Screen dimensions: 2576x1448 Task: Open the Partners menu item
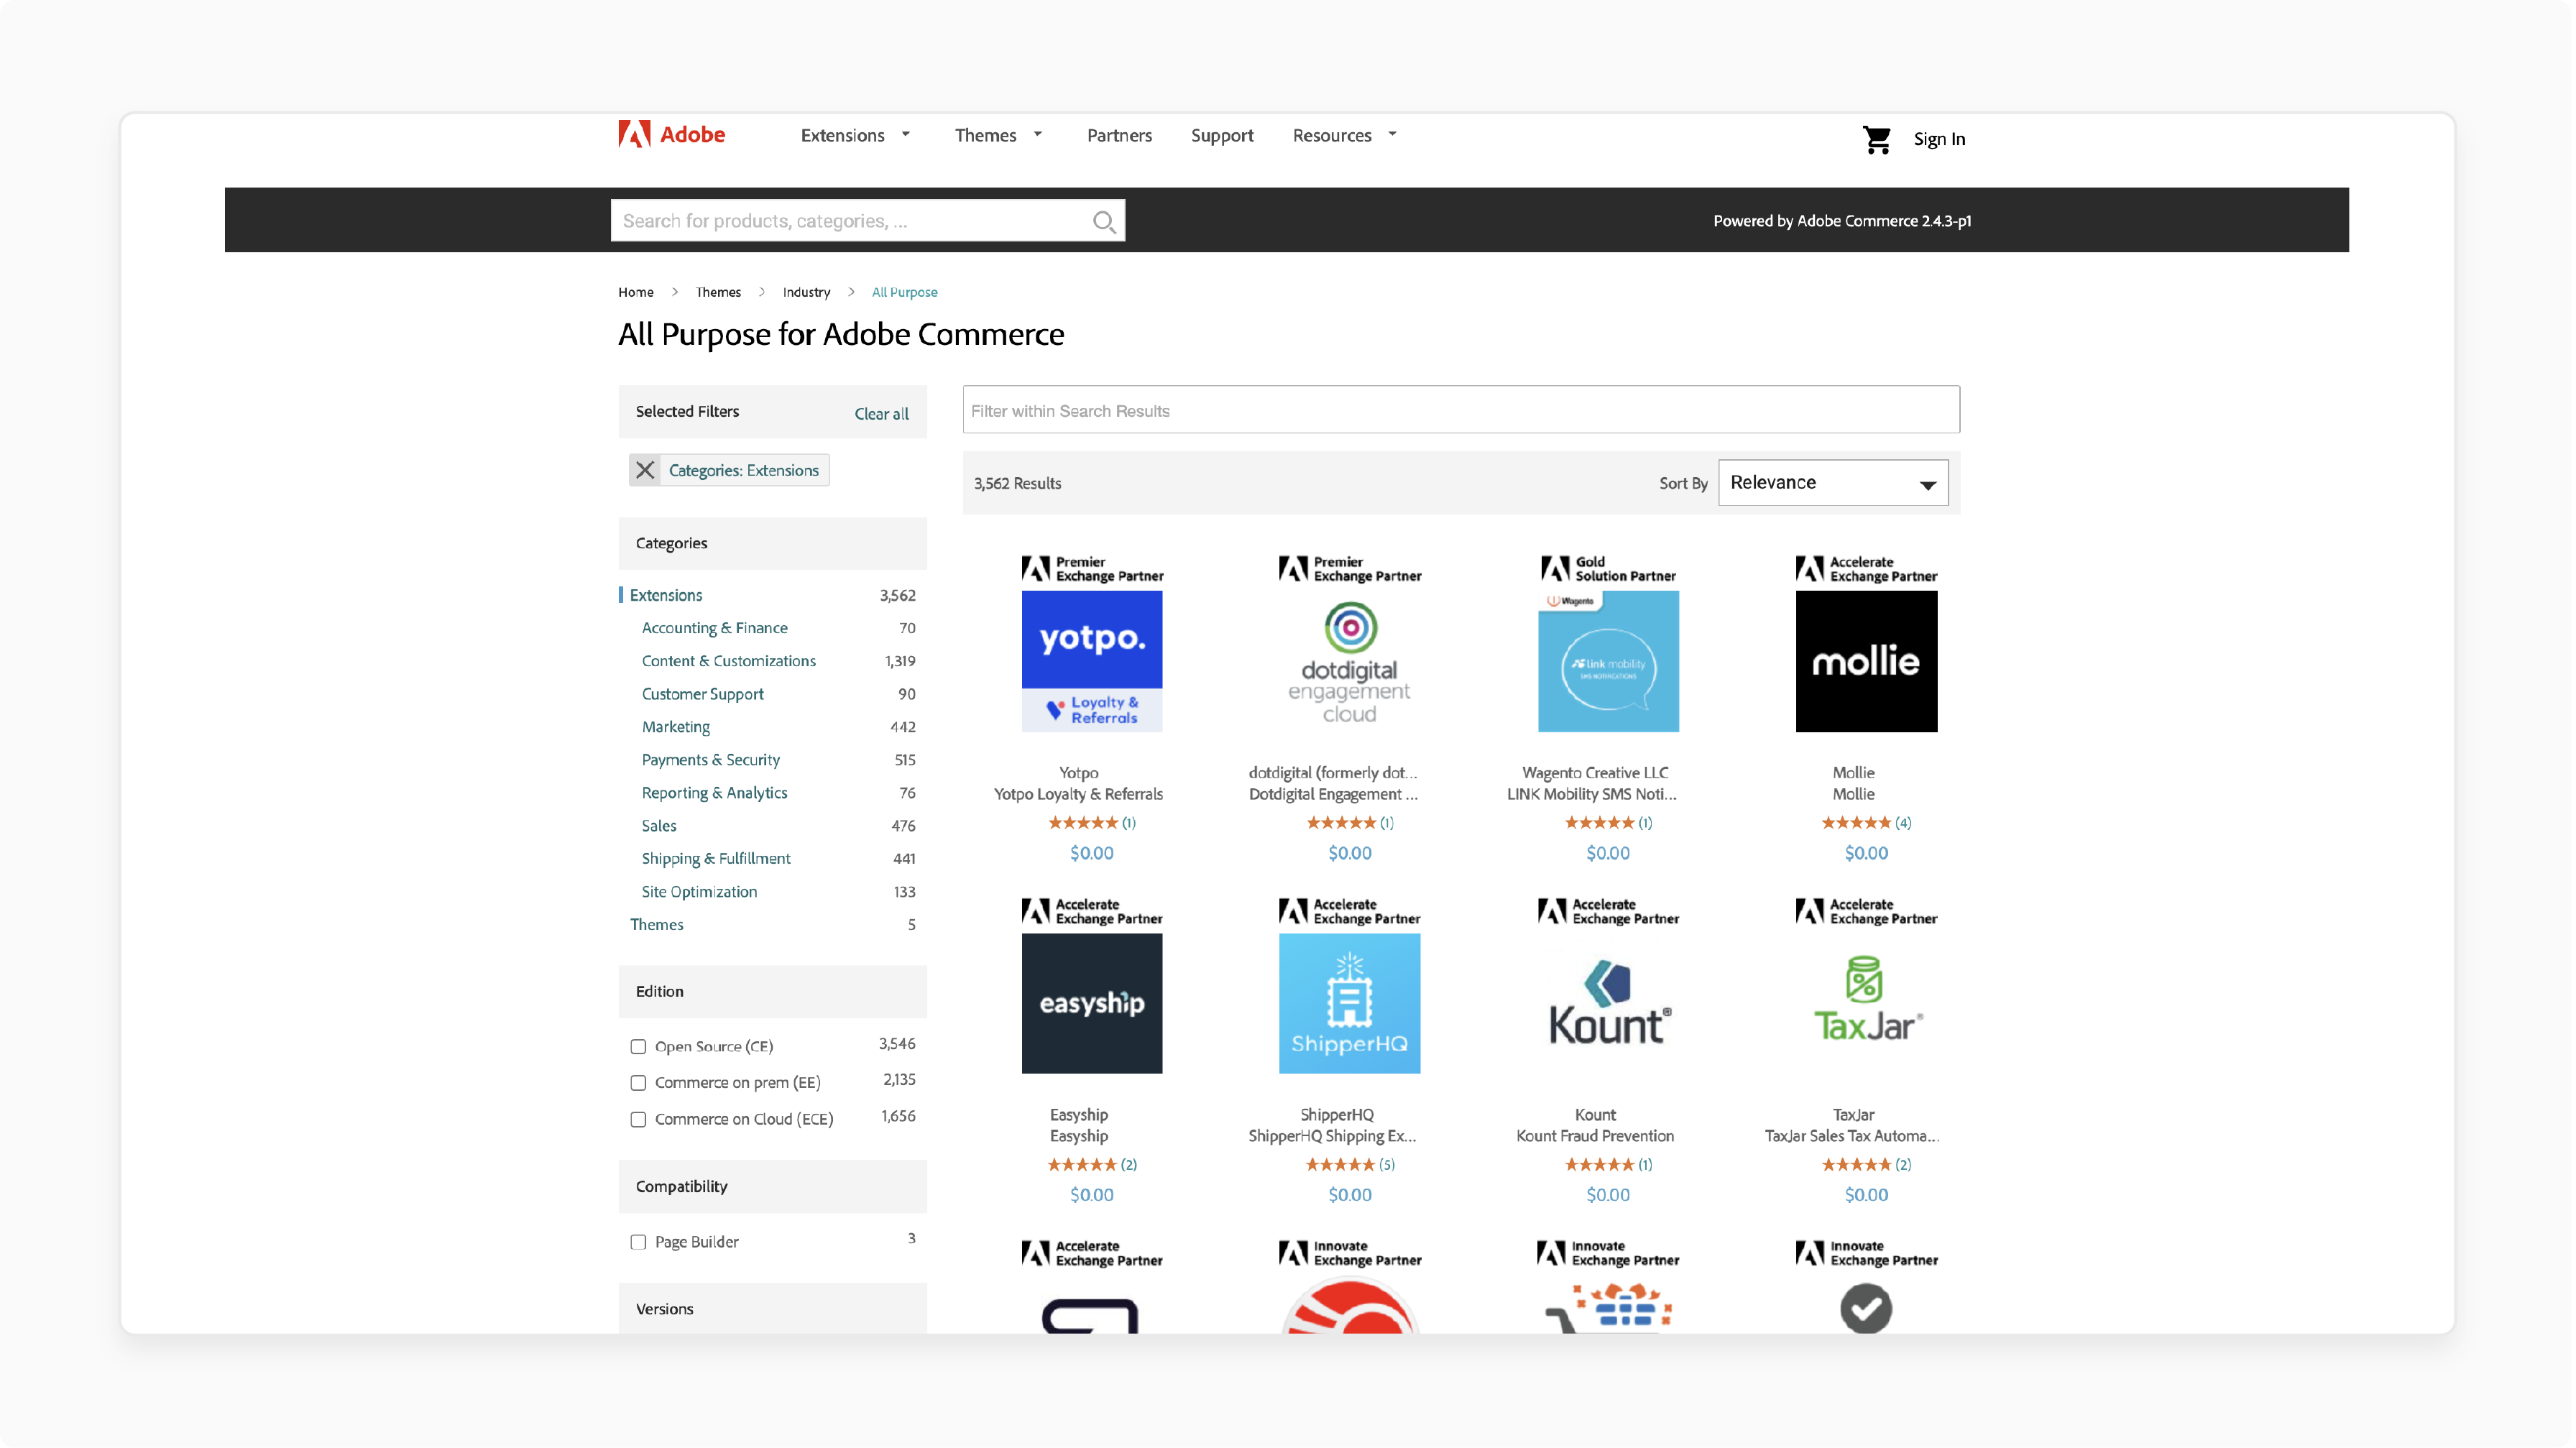[1119, 135]
